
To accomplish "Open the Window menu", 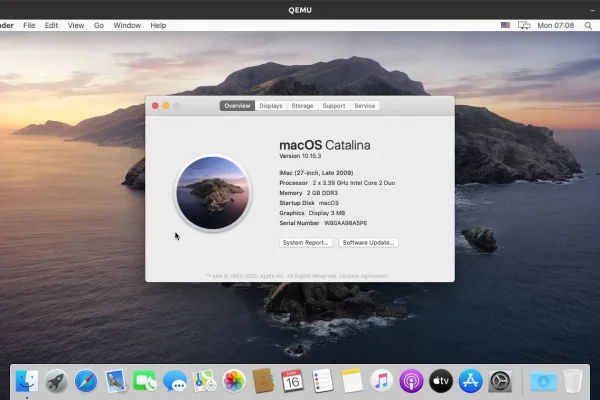I will [x=127, y=25].
